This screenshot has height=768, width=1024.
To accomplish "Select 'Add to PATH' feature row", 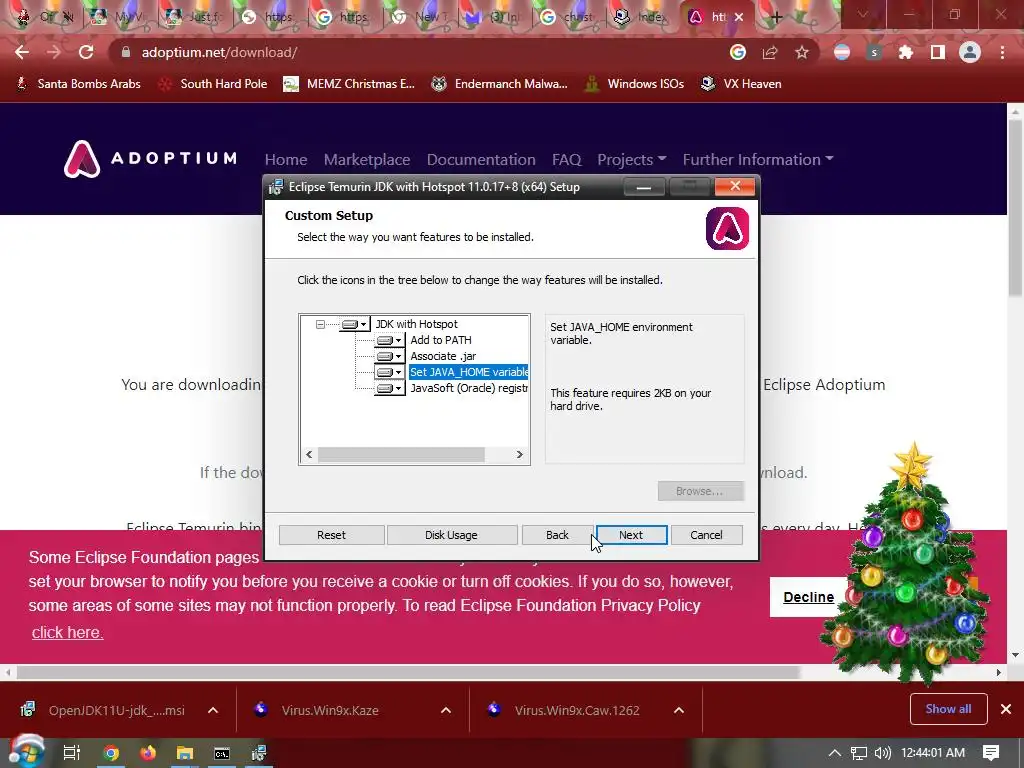I will pyautogui.click(x=441, y=340).
